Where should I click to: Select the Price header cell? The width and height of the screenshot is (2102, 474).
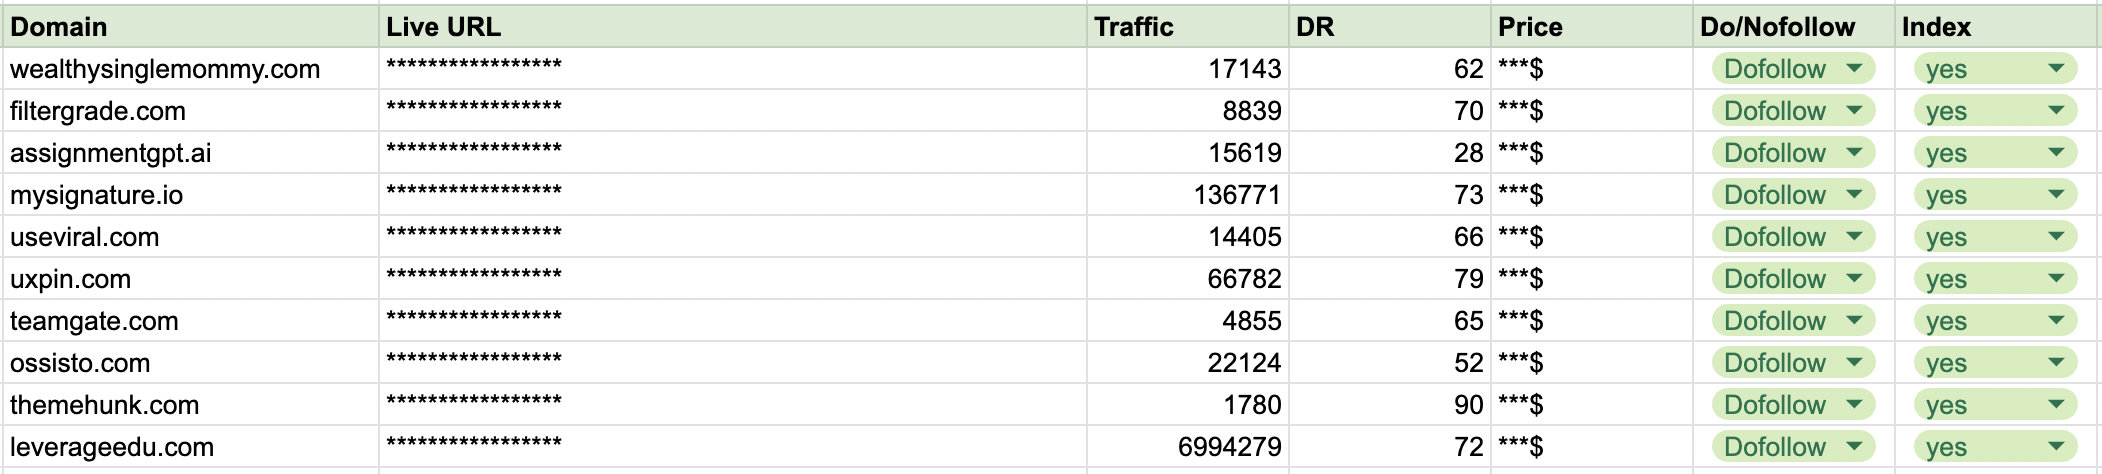1590,27
